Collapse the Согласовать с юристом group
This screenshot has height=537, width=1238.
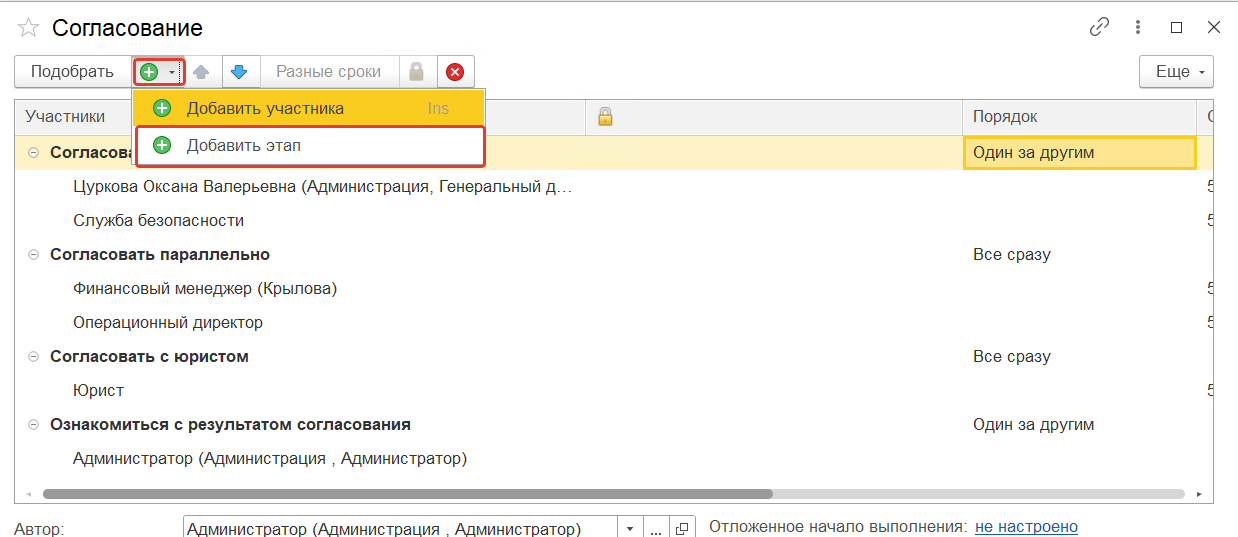pos(33,357)
